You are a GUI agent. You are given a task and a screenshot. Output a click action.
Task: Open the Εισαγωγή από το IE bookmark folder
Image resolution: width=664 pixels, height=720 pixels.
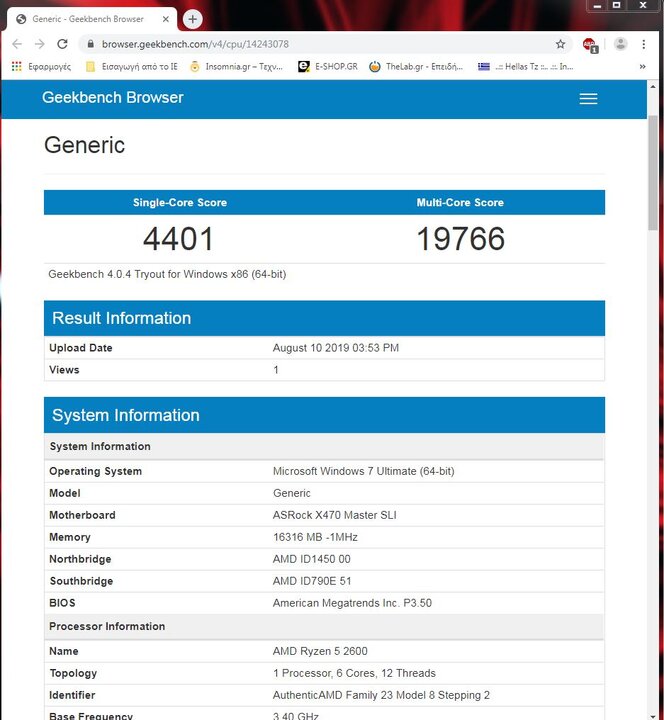point(132,67)
